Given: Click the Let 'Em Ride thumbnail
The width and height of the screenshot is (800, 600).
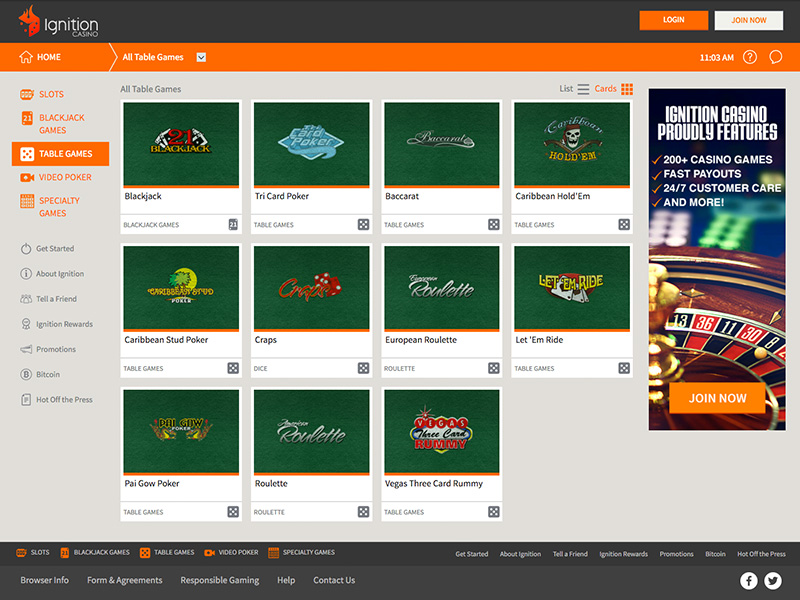Looking at the screenshot, I should click(x=572, y=288).
